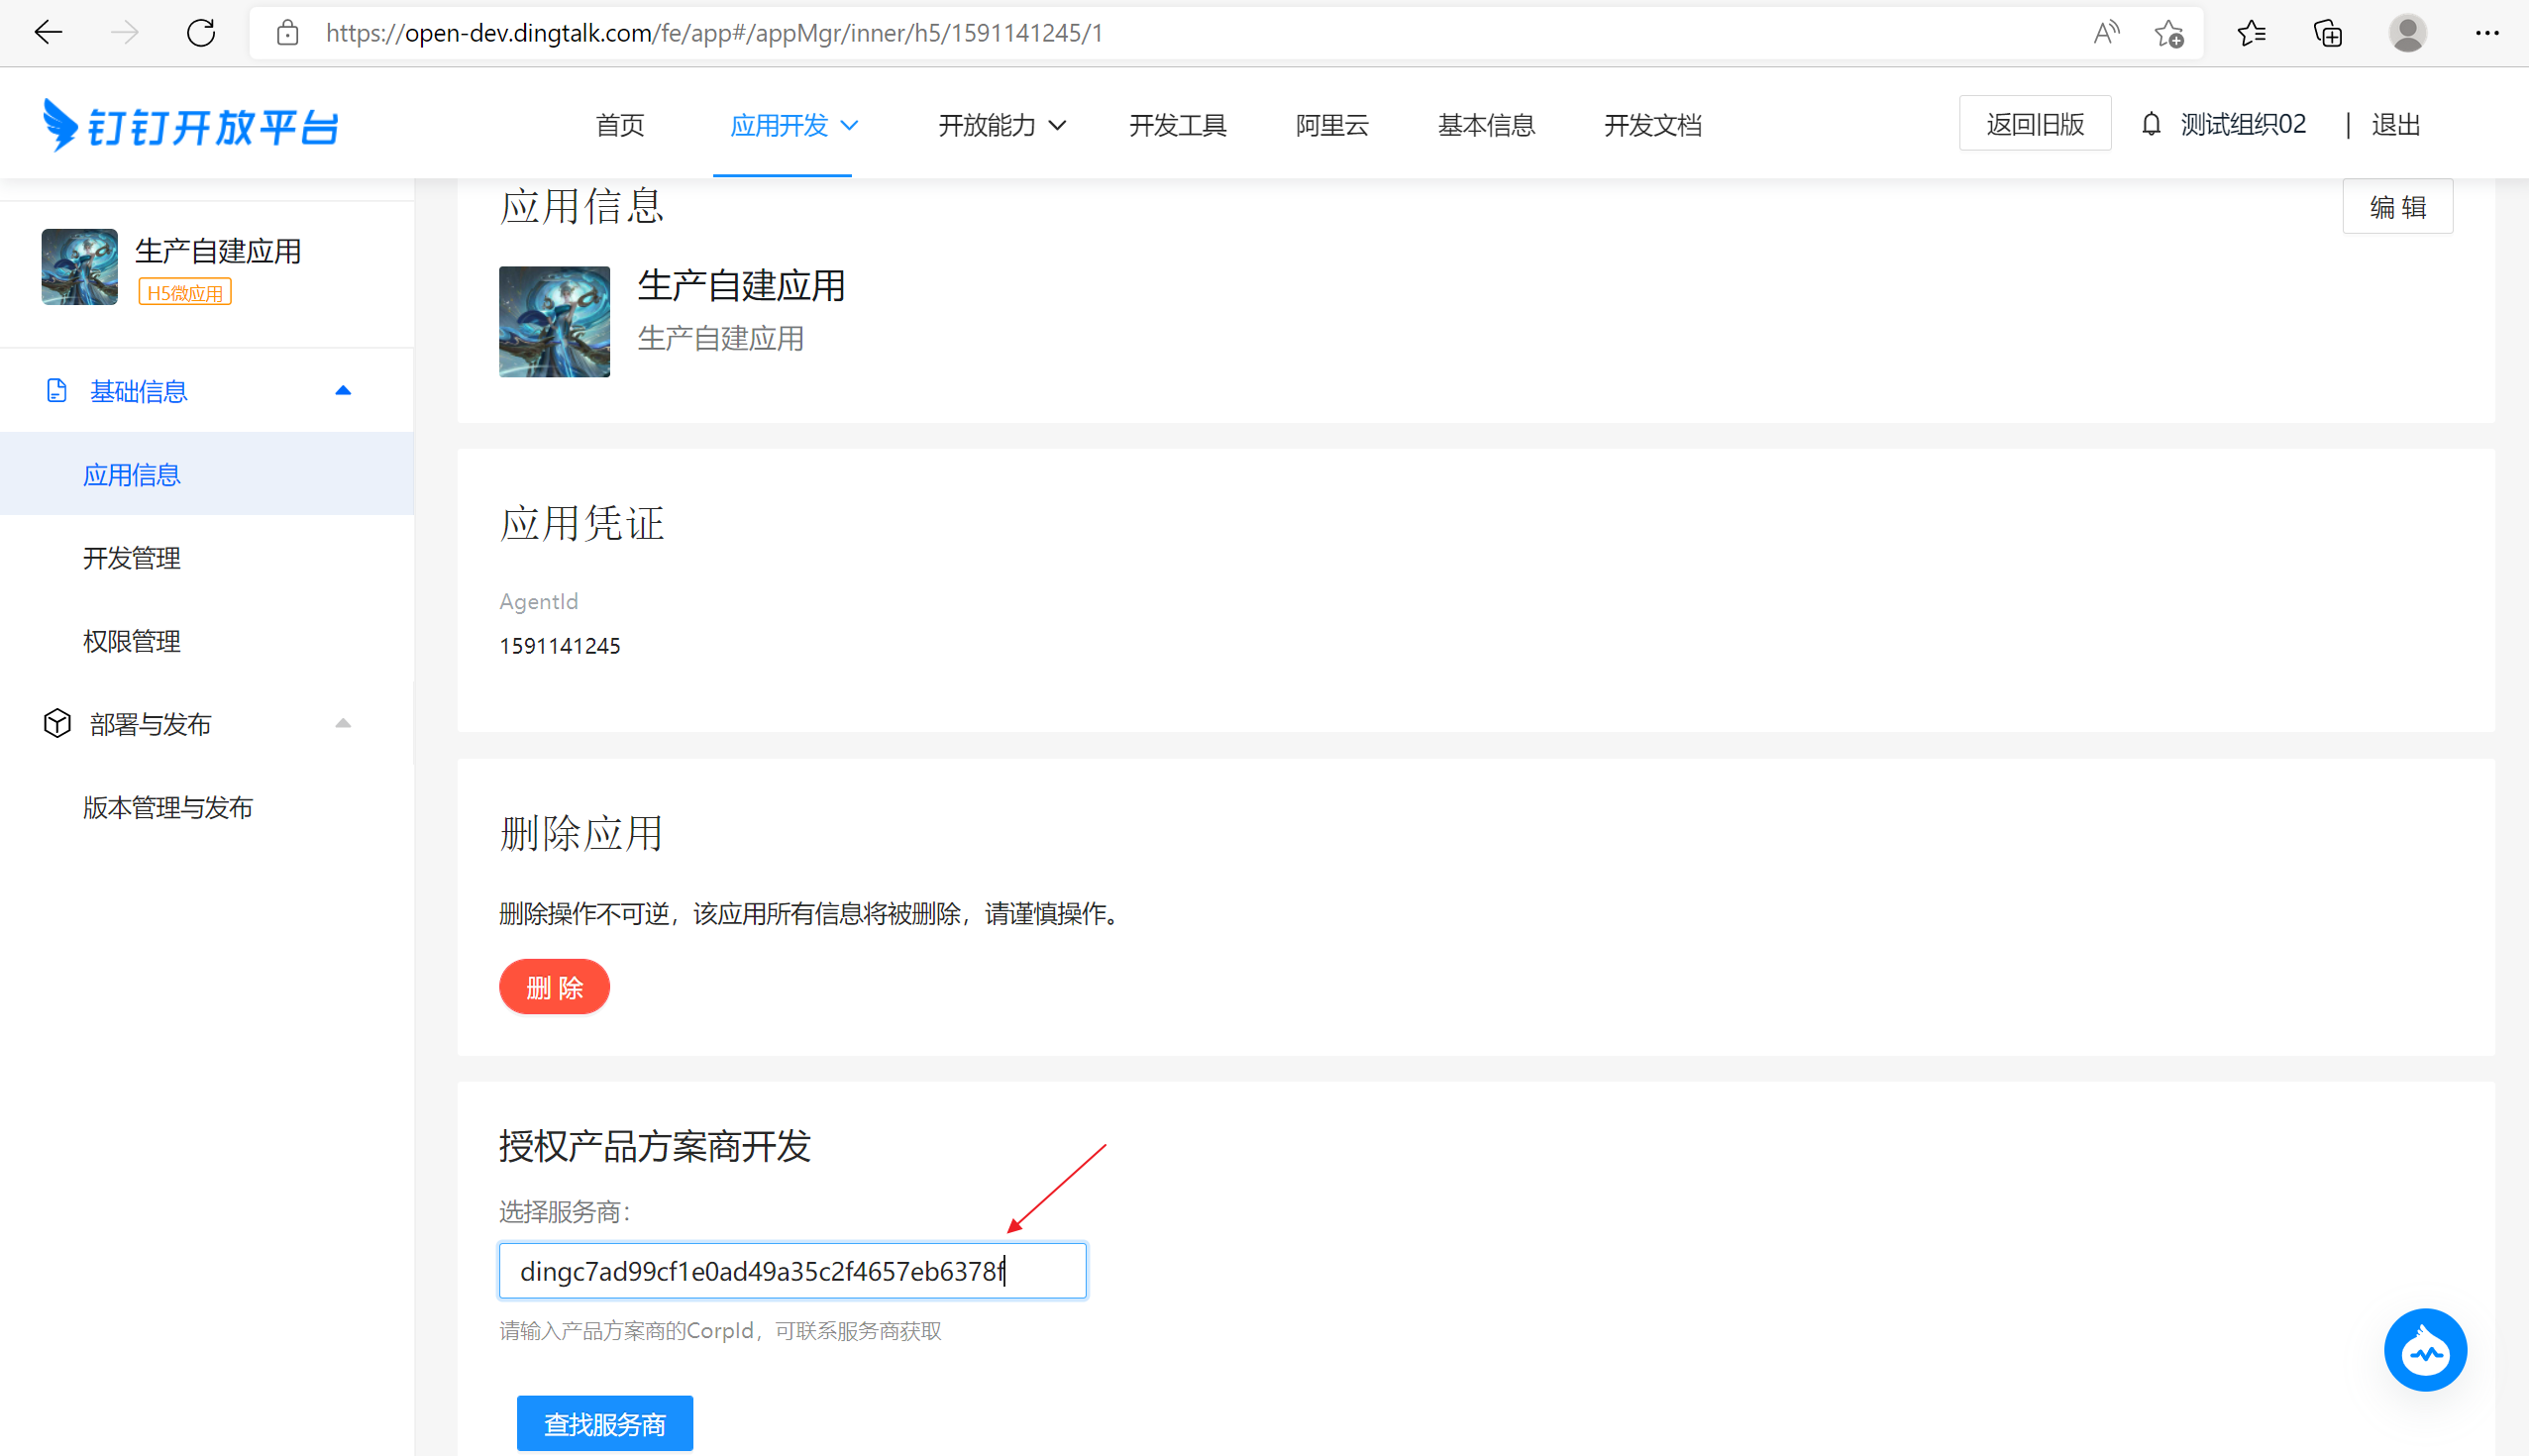Click the 删除应用 section heading

581,832
